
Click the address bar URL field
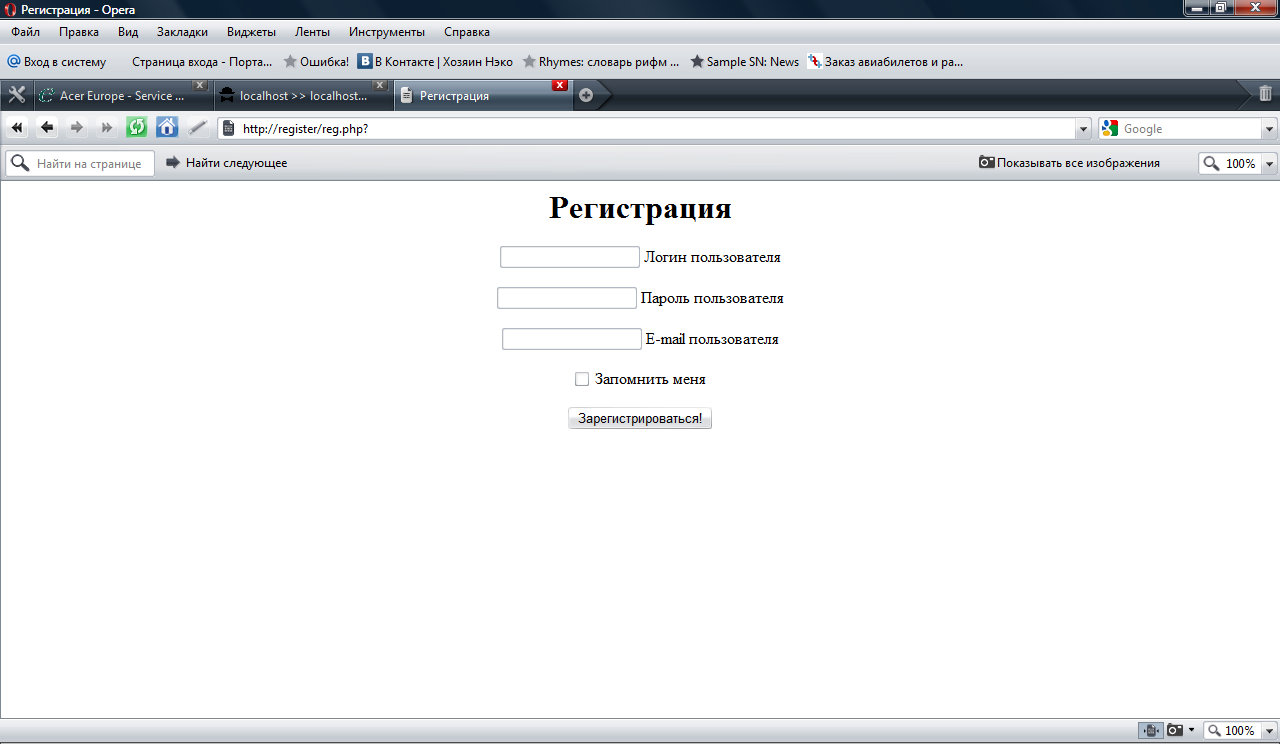(655, 129)
